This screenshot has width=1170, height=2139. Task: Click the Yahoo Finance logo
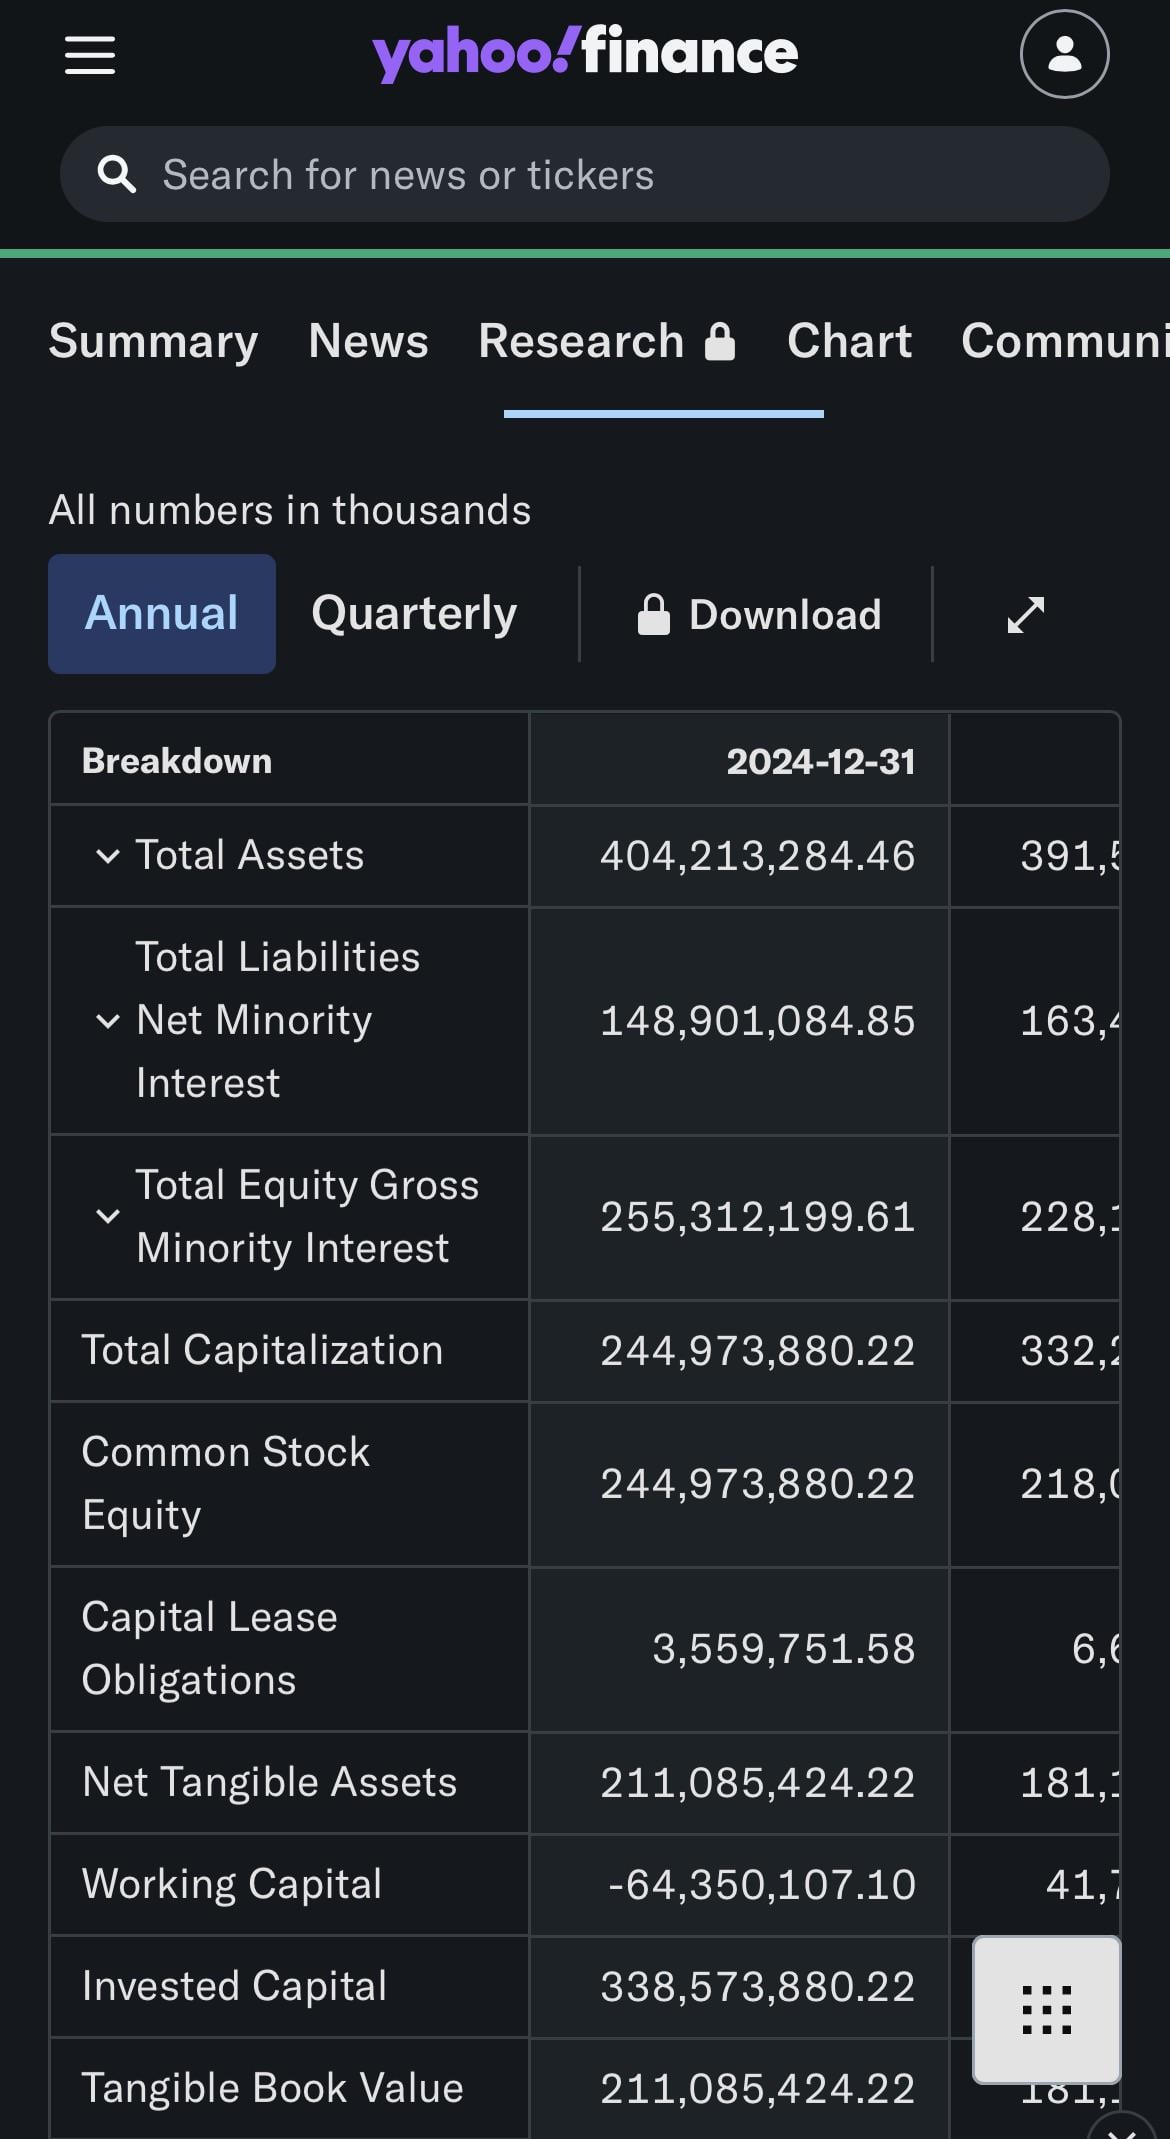[585, 53]
